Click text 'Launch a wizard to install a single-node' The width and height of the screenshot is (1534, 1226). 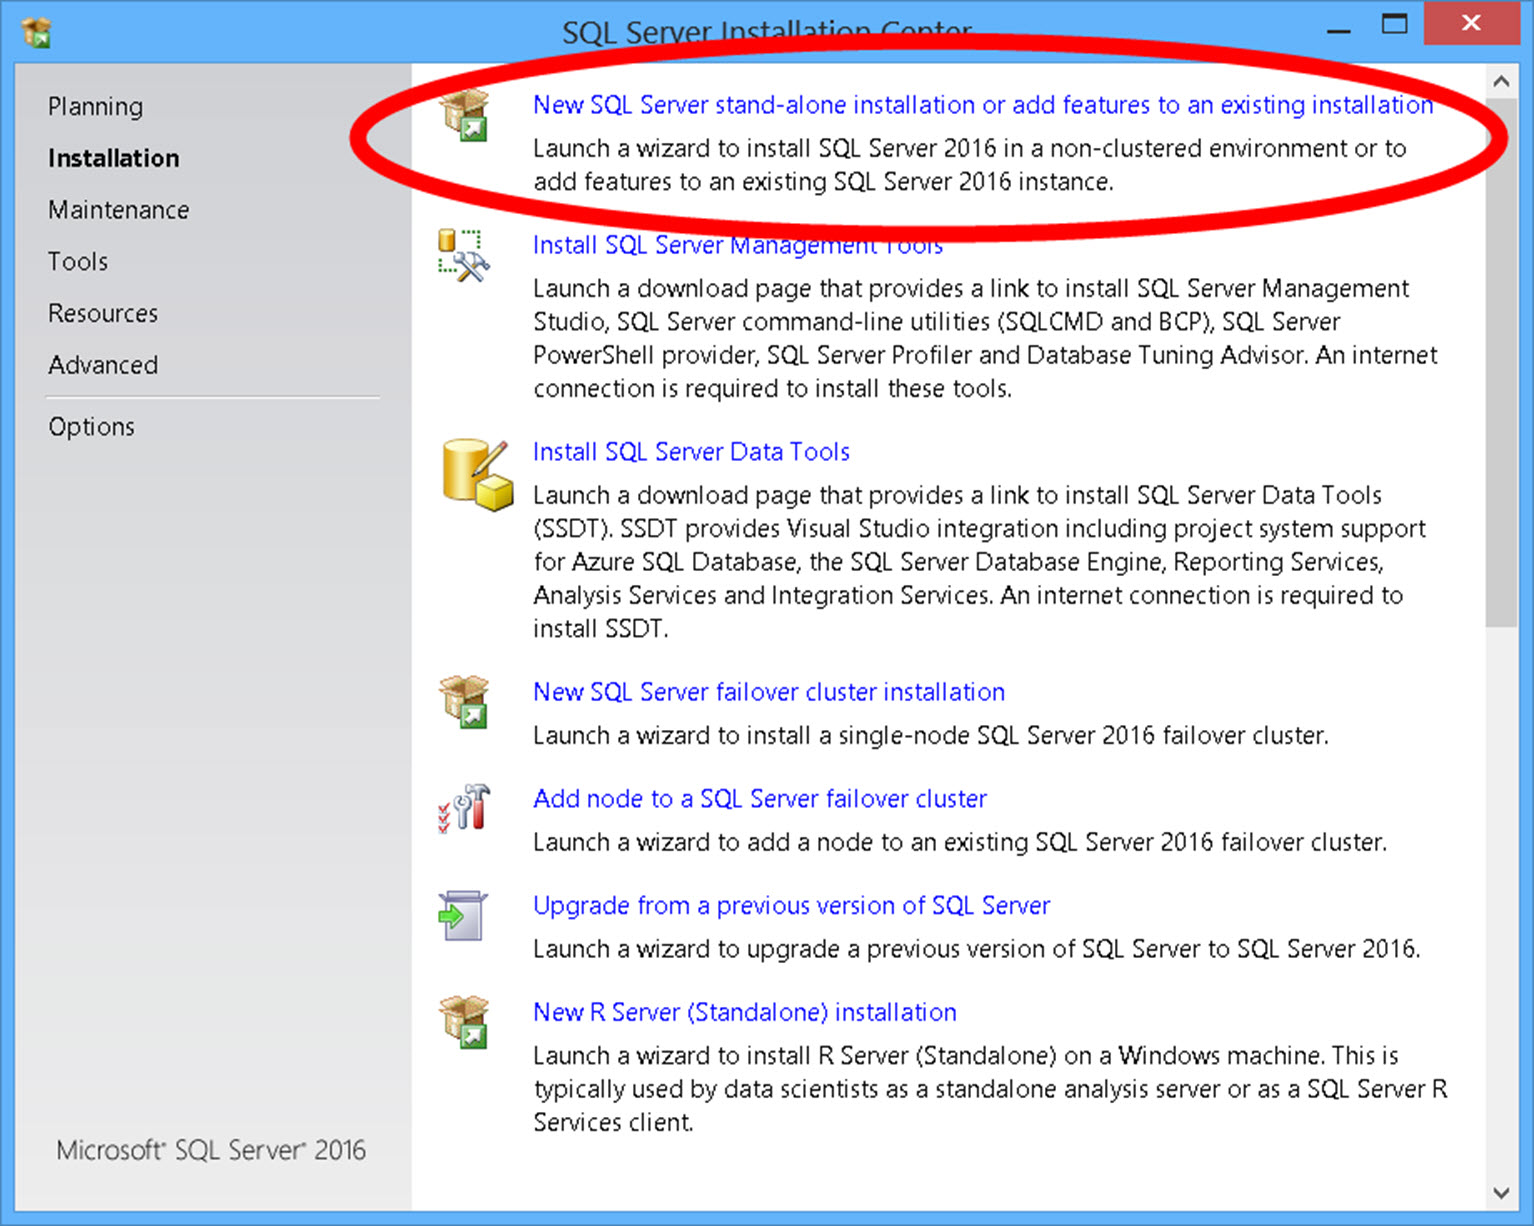tap(931, 736)
